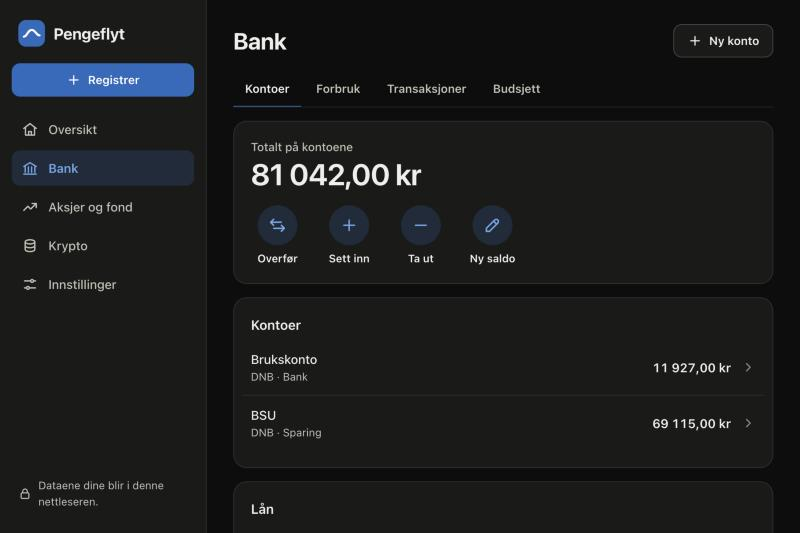Click the Aksjer og fond trend icon
This screenshot has width=800, height=533.
pyautogui.click(x=30, y=207)
